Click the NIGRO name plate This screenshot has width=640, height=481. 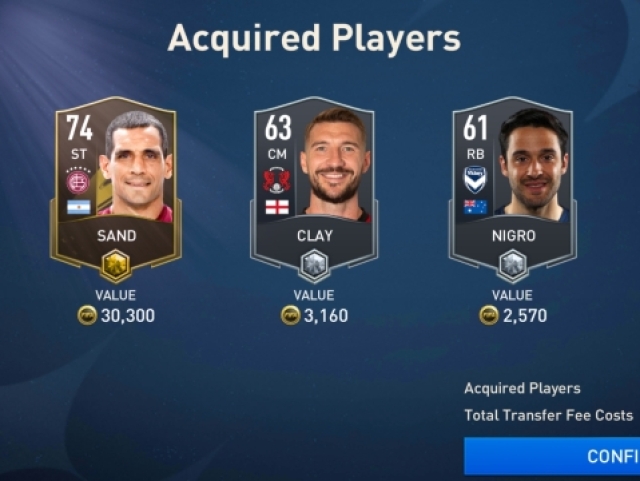(513, 236)
